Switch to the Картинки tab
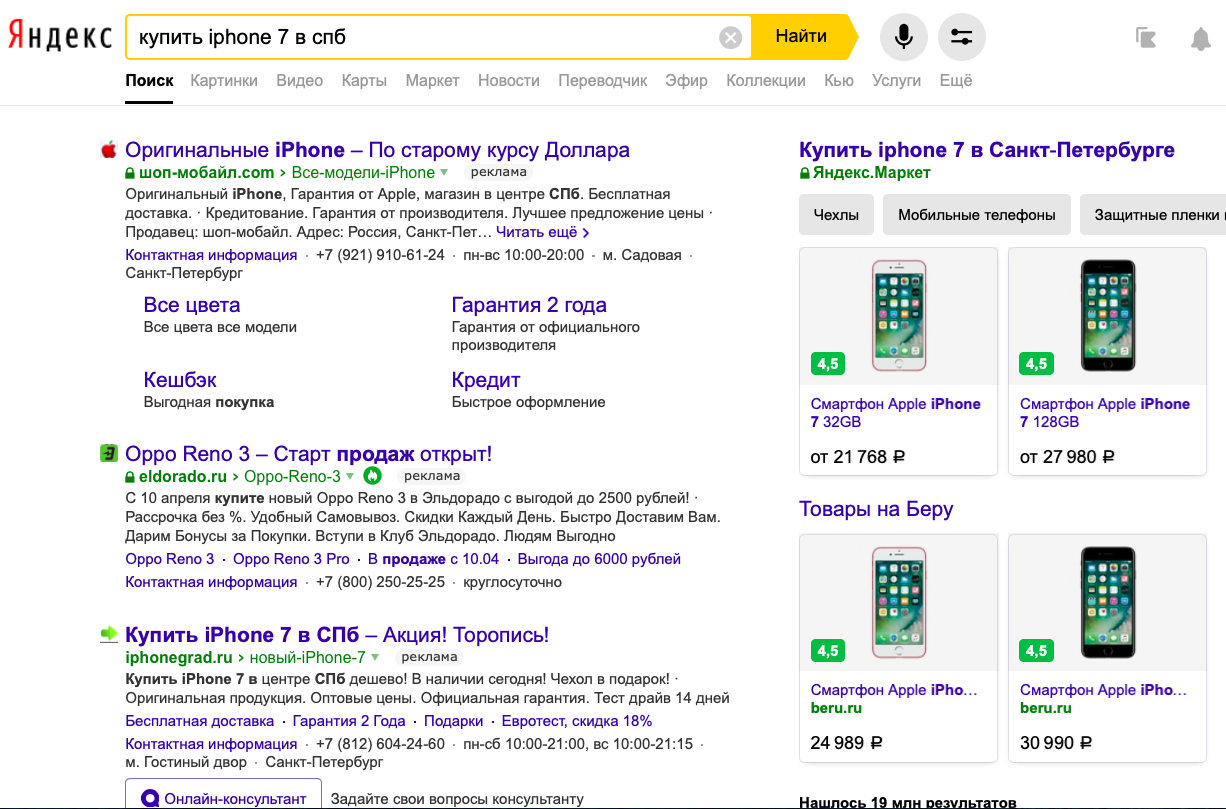This screenshot has height=809, width=1226. (224, 80)
